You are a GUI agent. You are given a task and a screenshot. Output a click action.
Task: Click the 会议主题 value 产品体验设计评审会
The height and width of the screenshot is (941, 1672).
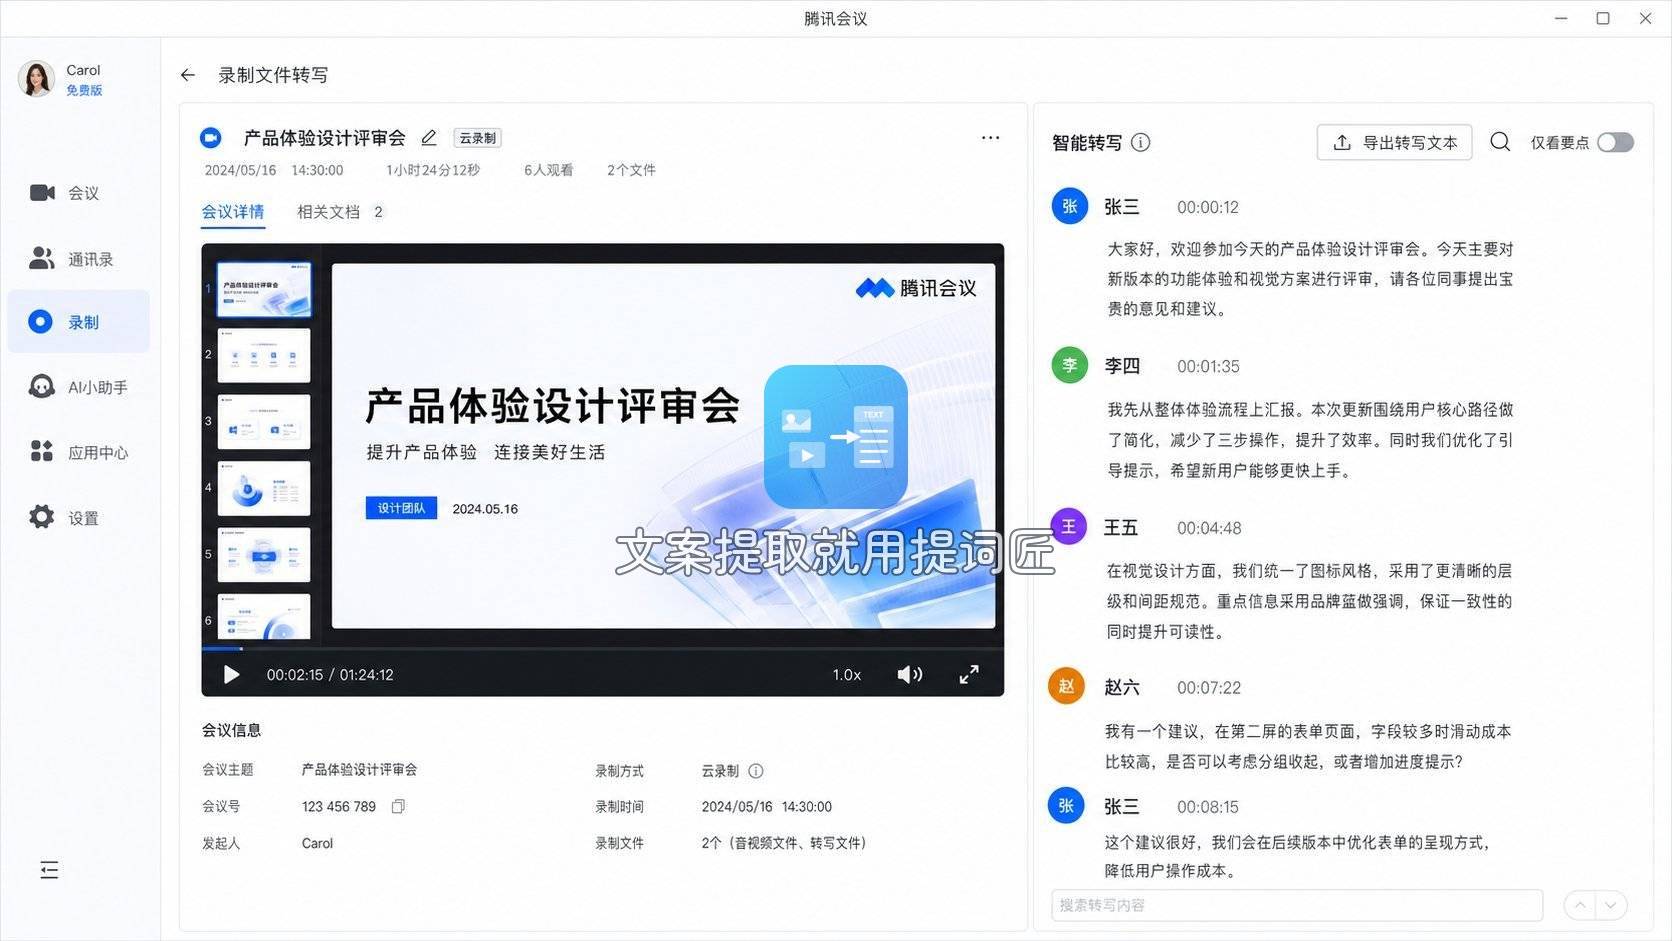pyautogui.click(x=359, y=769)
